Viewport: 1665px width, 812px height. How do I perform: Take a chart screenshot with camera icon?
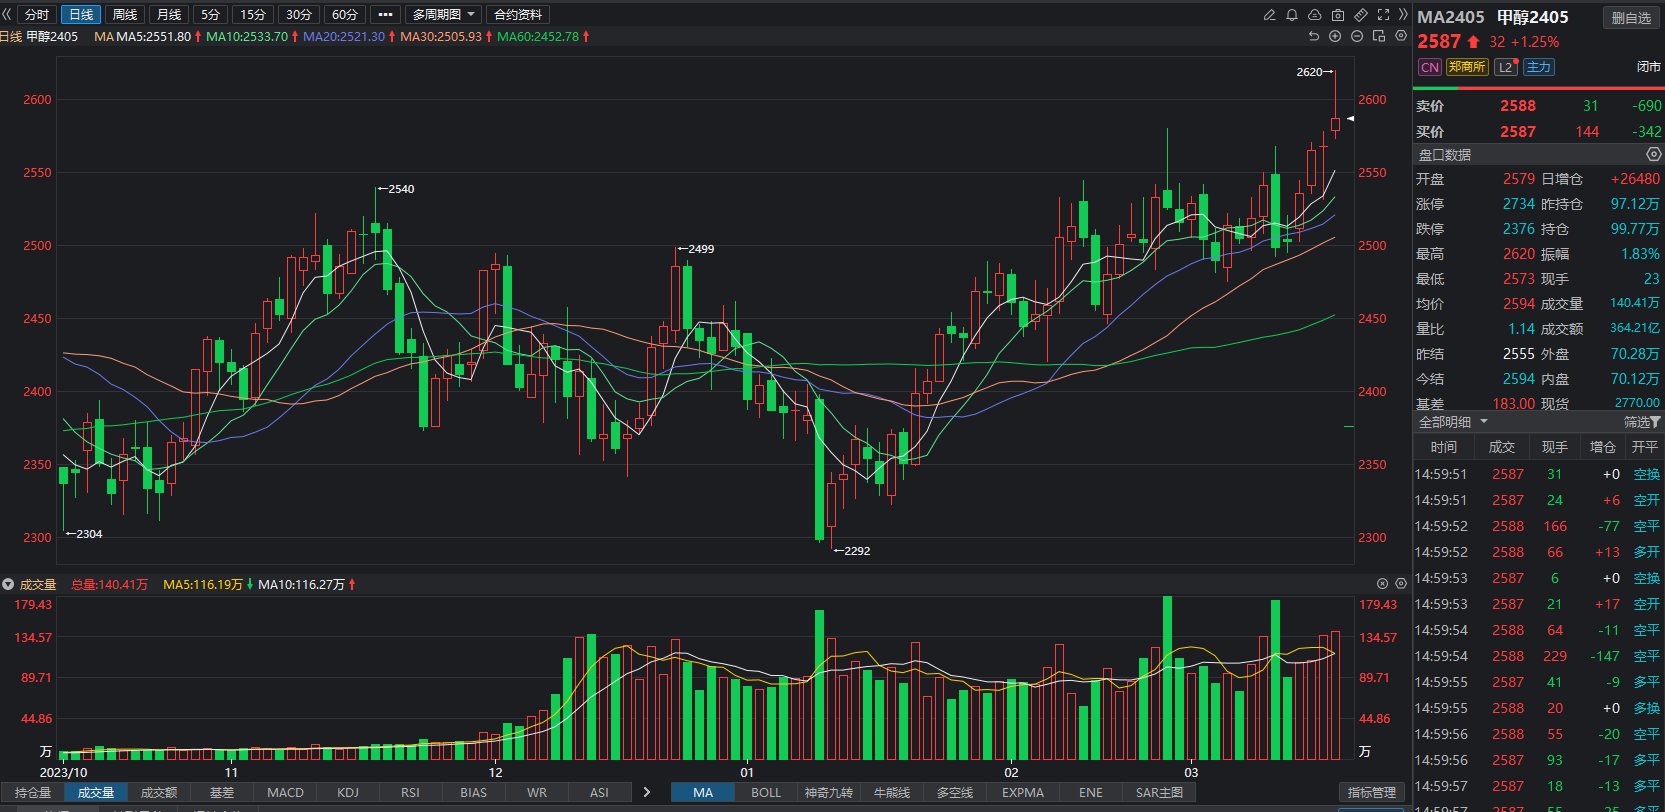click(x=1338, y=15)
